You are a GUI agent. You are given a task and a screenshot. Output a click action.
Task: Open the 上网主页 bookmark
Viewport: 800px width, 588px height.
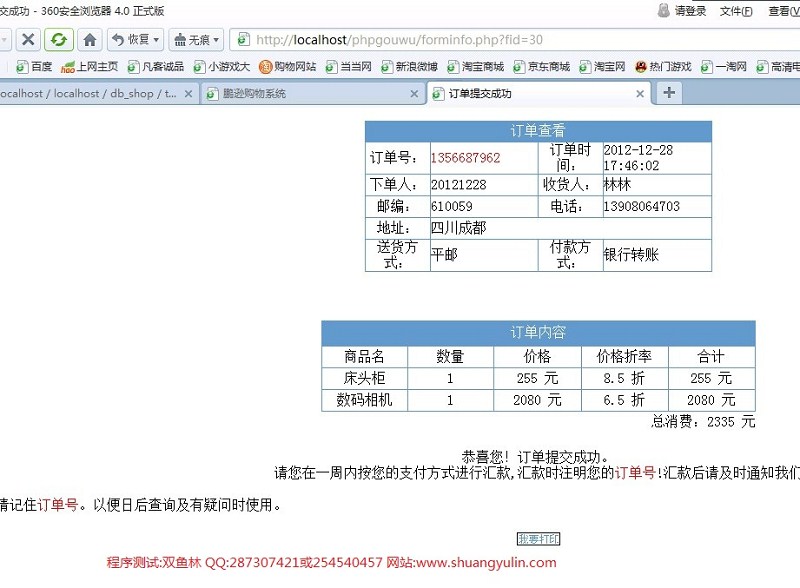(90, 66)
